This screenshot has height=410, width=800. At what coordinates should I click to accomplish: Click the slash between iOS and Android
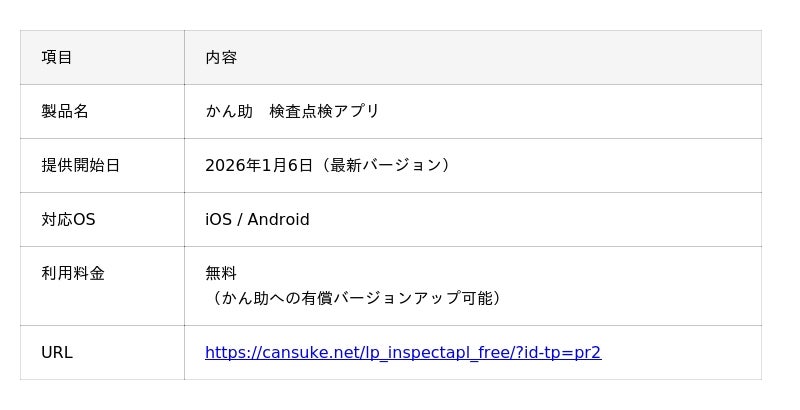pyautogui.click(x=239, y=219)
